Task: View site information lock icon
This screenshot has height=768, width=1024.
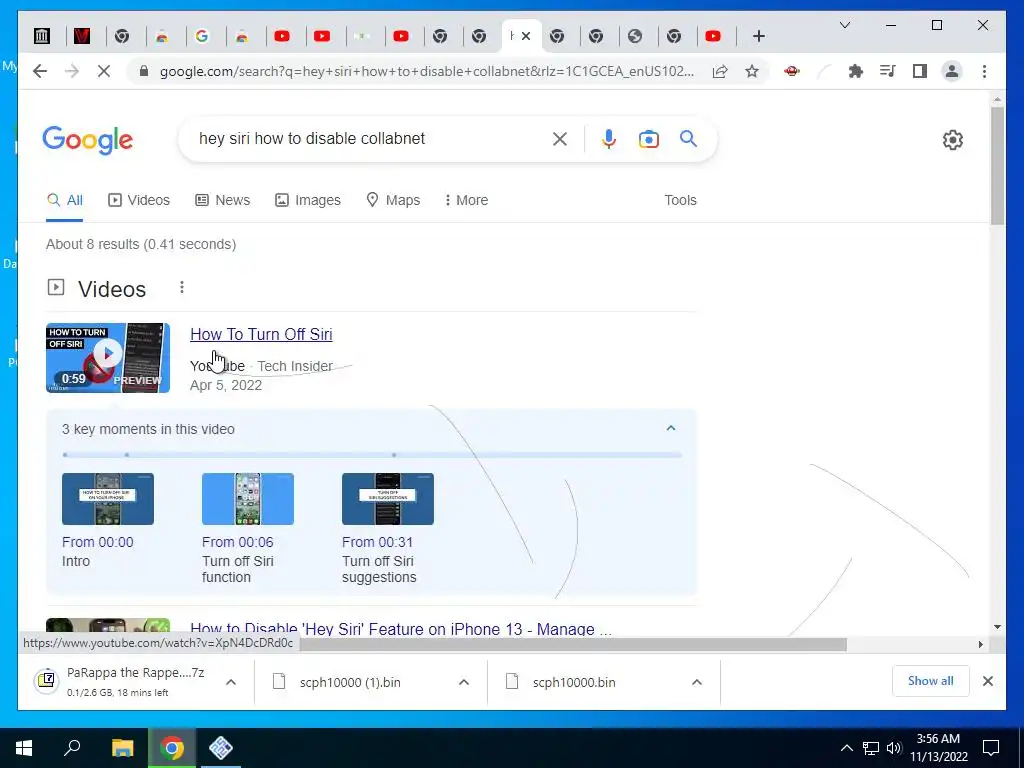Action: [x=144, y=71]
